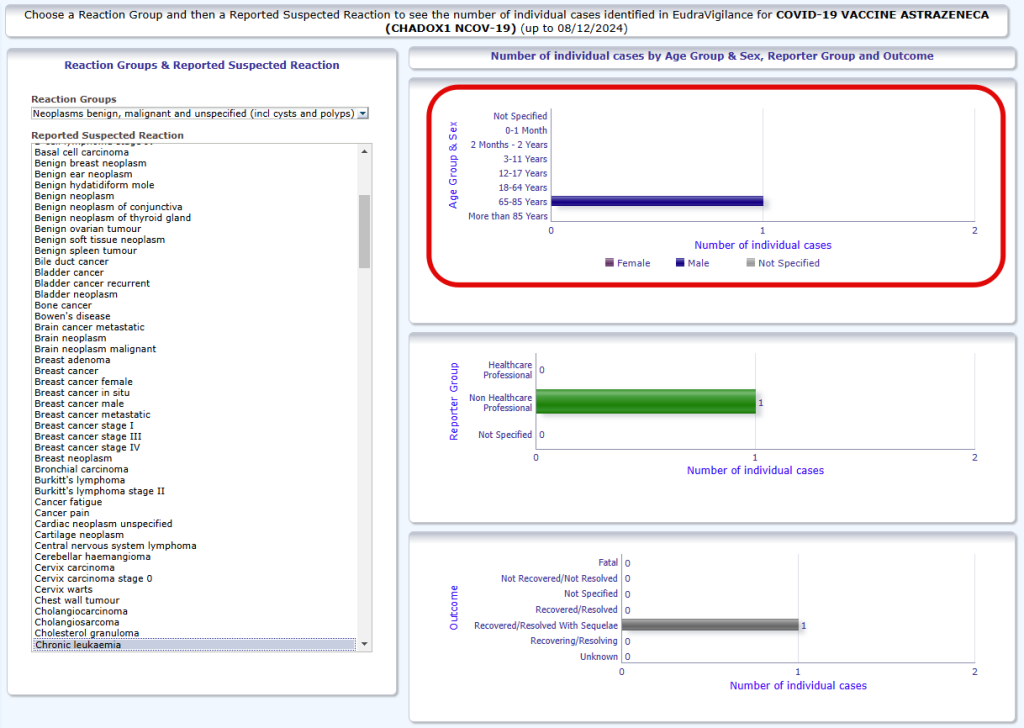The height and width of the screenshot is (728, 1024).
Task: Click the Non Healthcare Professional green bar
Action: coord(646,402)
